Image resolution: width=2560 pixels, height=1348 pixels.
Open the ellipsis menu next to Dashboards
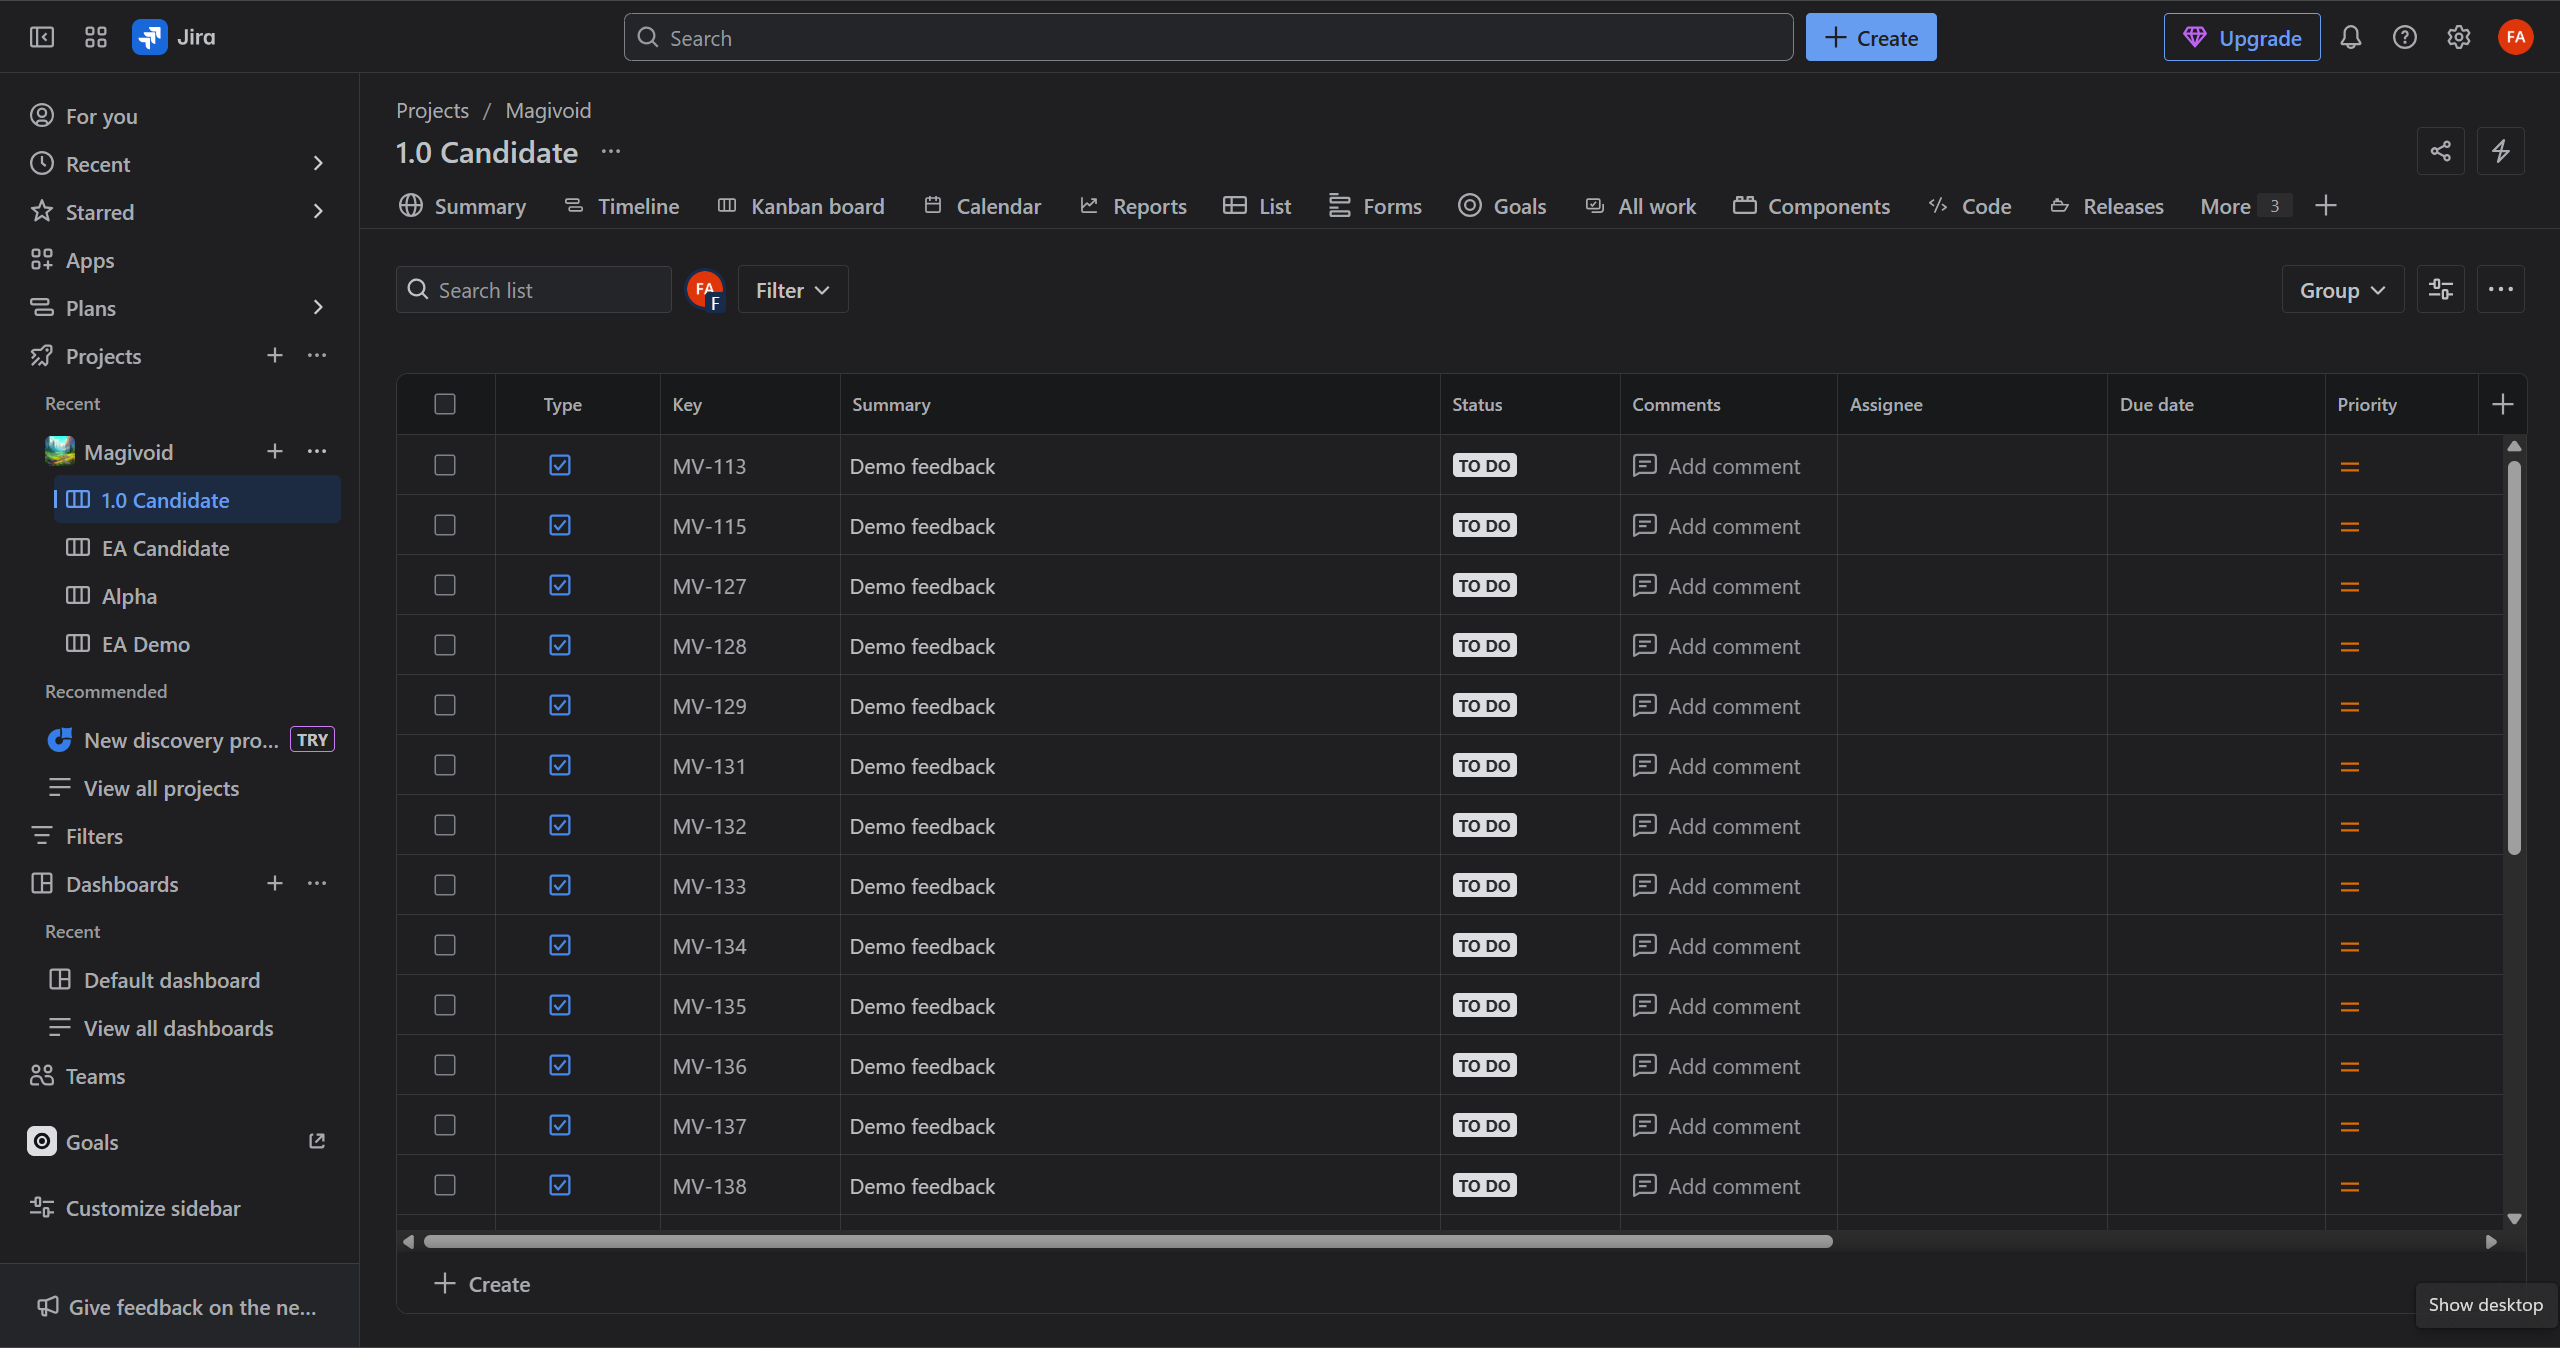click(317, 883)
